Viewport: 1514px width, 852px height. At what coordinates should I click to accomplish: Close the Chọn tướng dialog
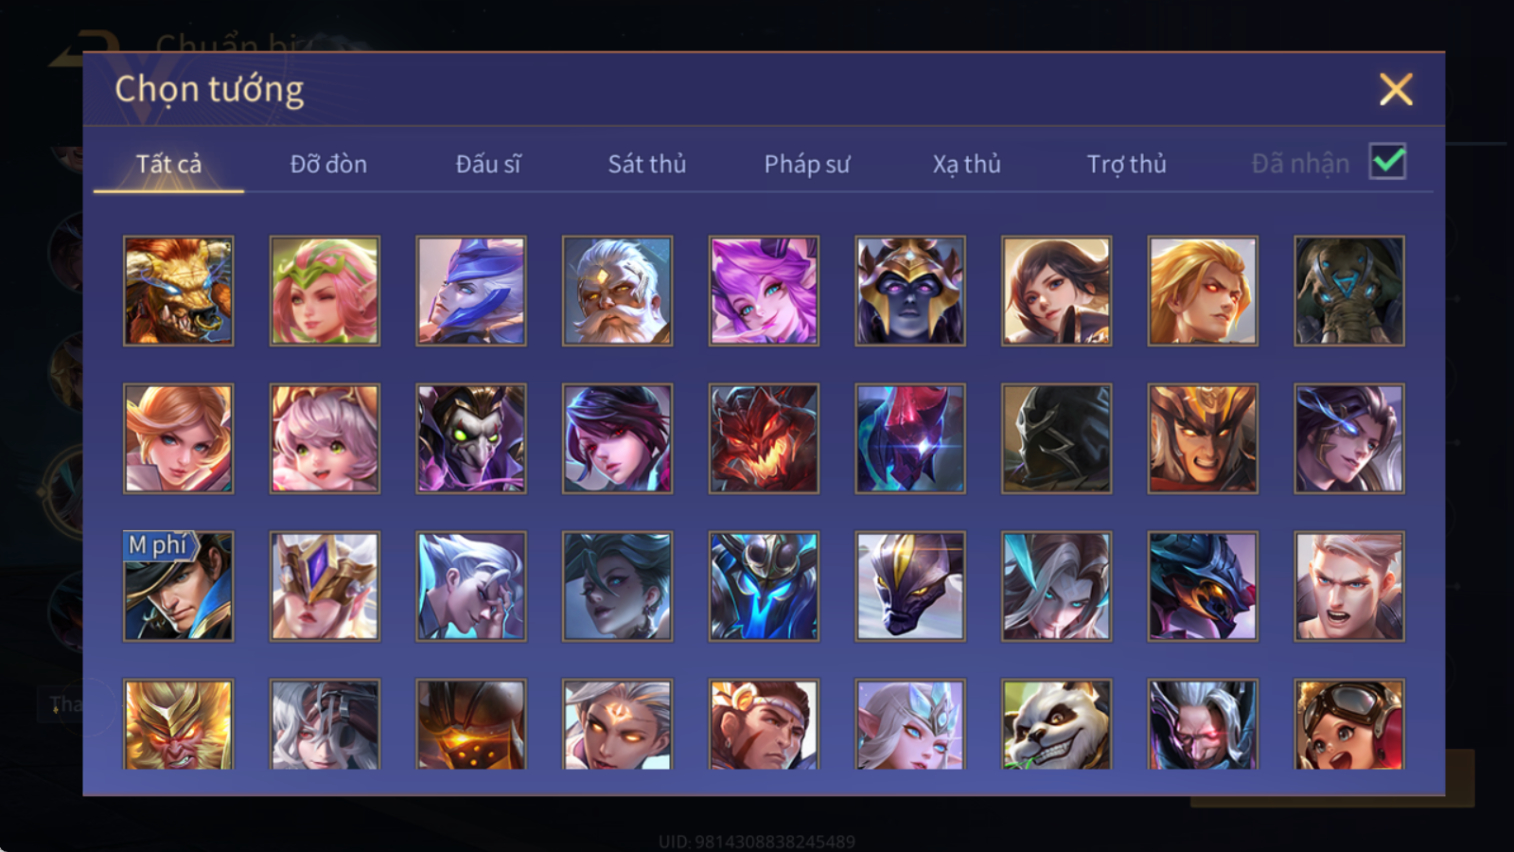(x=1396, y=89)
